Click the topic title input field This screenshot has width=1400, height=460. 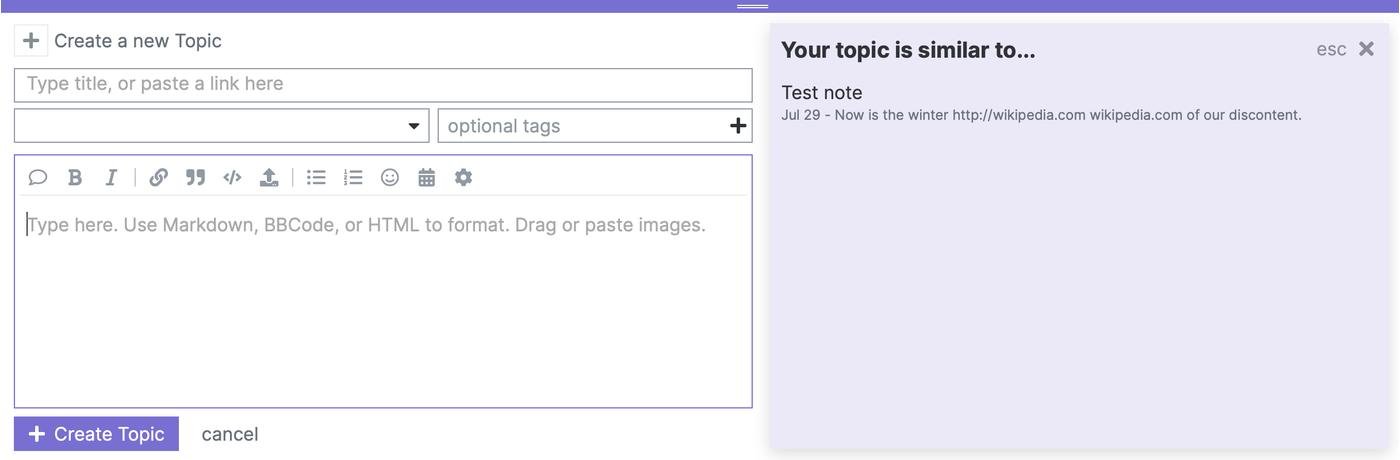383,85
